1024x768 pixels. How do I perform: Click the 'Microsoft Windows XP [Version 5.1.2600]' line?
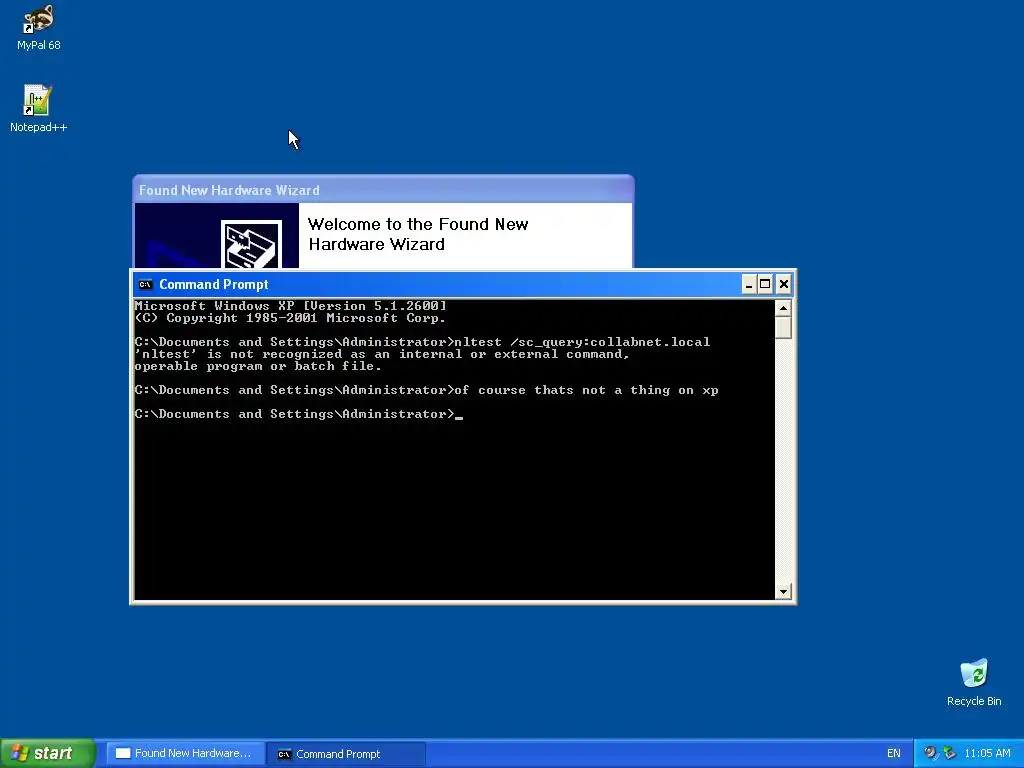tap(291, 306)
